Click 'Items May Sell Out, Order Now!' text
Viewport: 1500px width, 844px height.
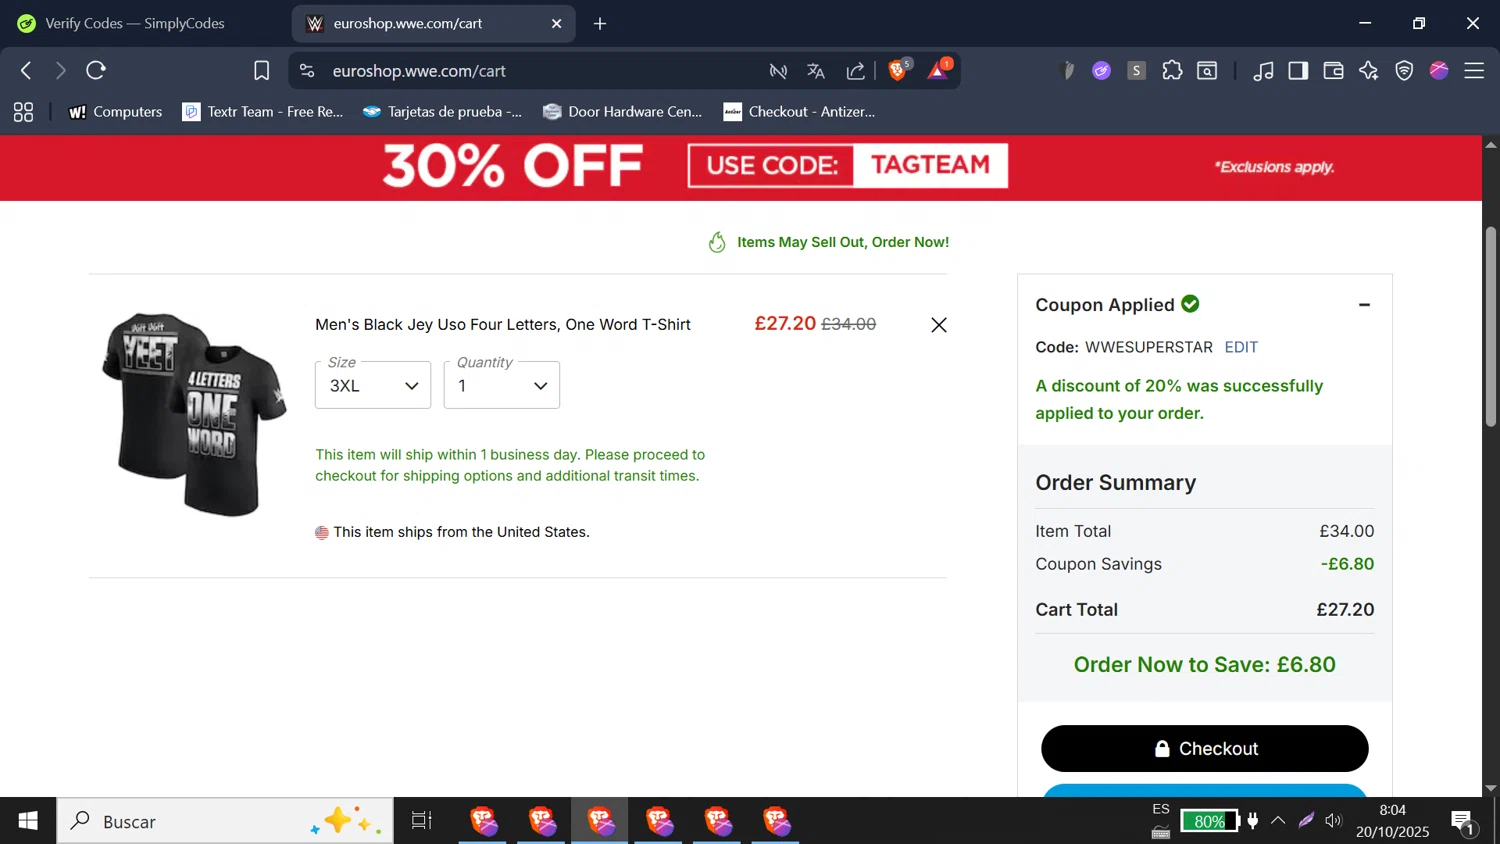[x=843, y=242]
